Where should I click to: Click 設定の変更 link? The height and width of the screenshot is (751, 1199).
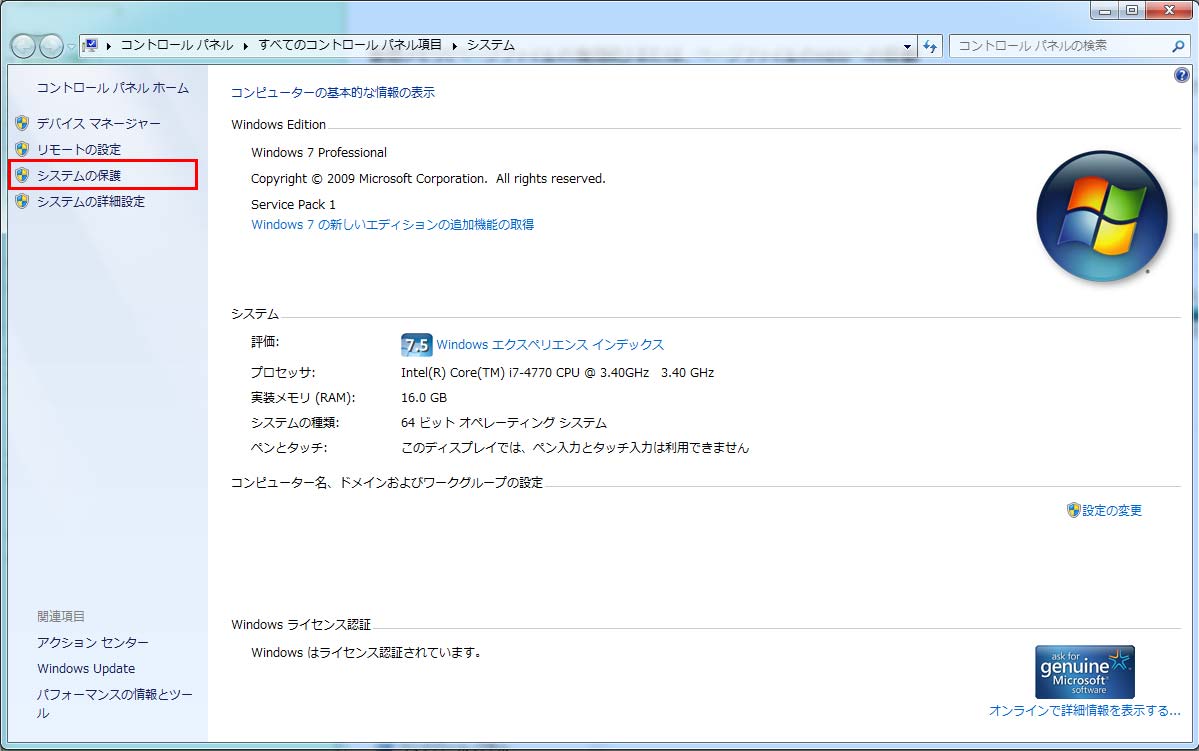1112,510
